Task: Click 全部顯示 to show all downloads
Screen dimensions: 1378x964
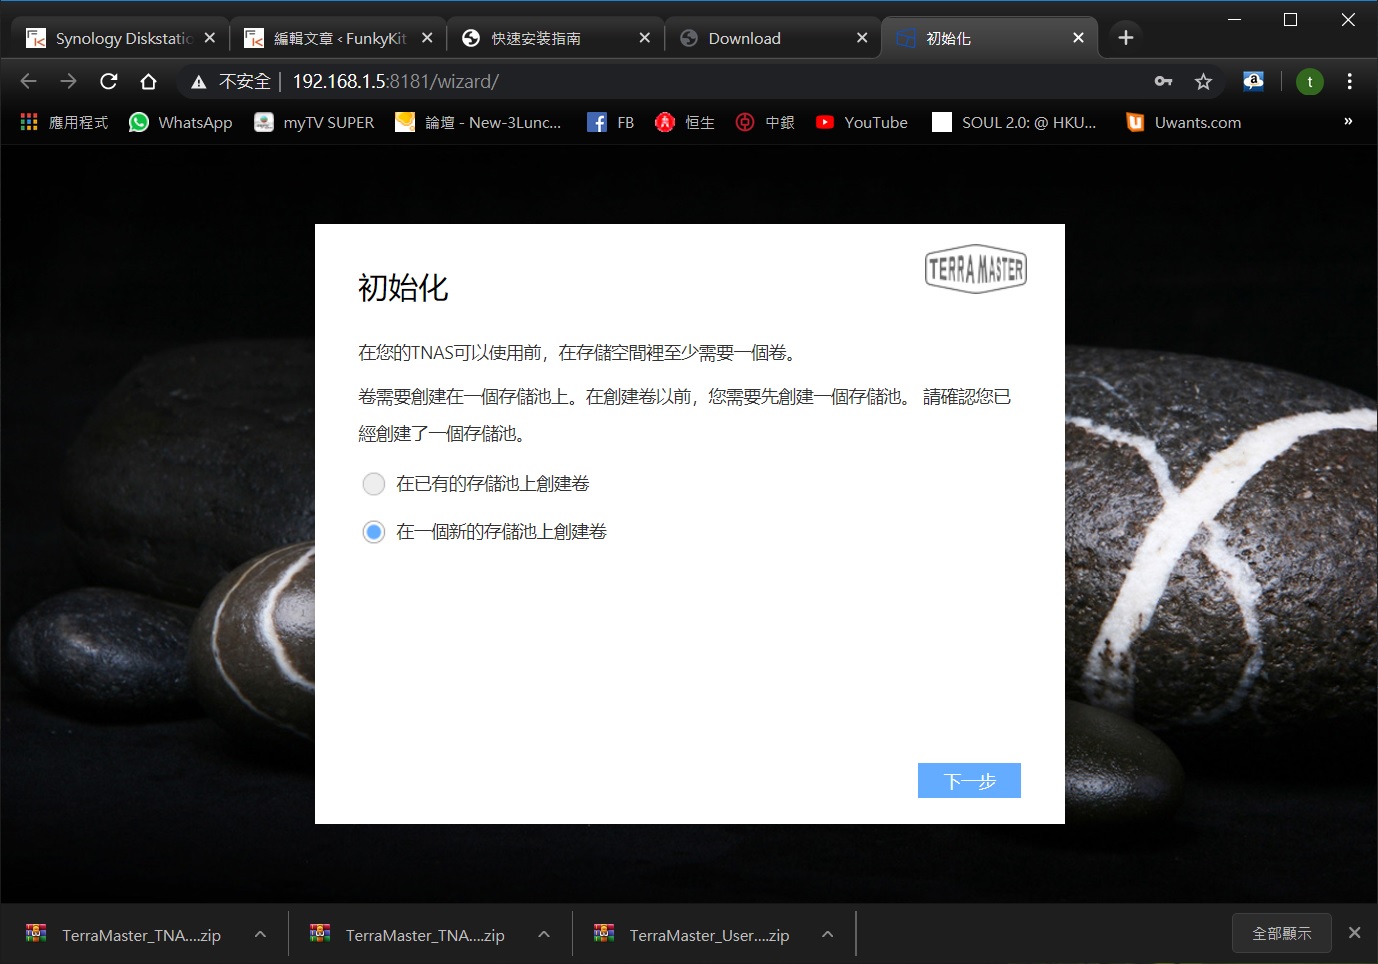Action: (x=1281, y=933)
